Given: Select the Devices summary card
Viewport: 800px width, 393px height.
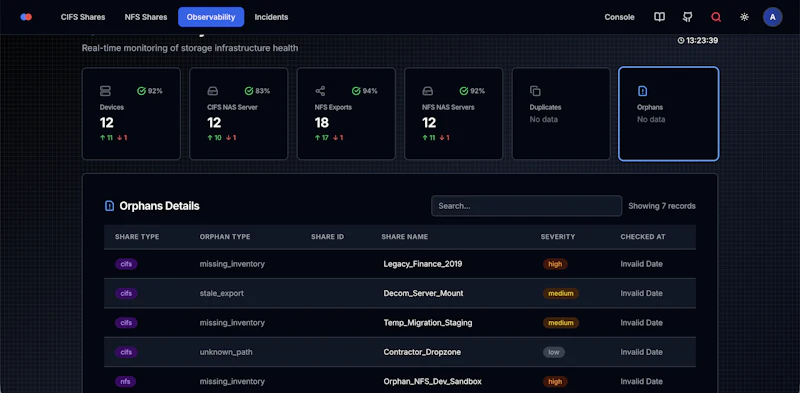Looking at the screenshot, I should [x=131, y=114].
